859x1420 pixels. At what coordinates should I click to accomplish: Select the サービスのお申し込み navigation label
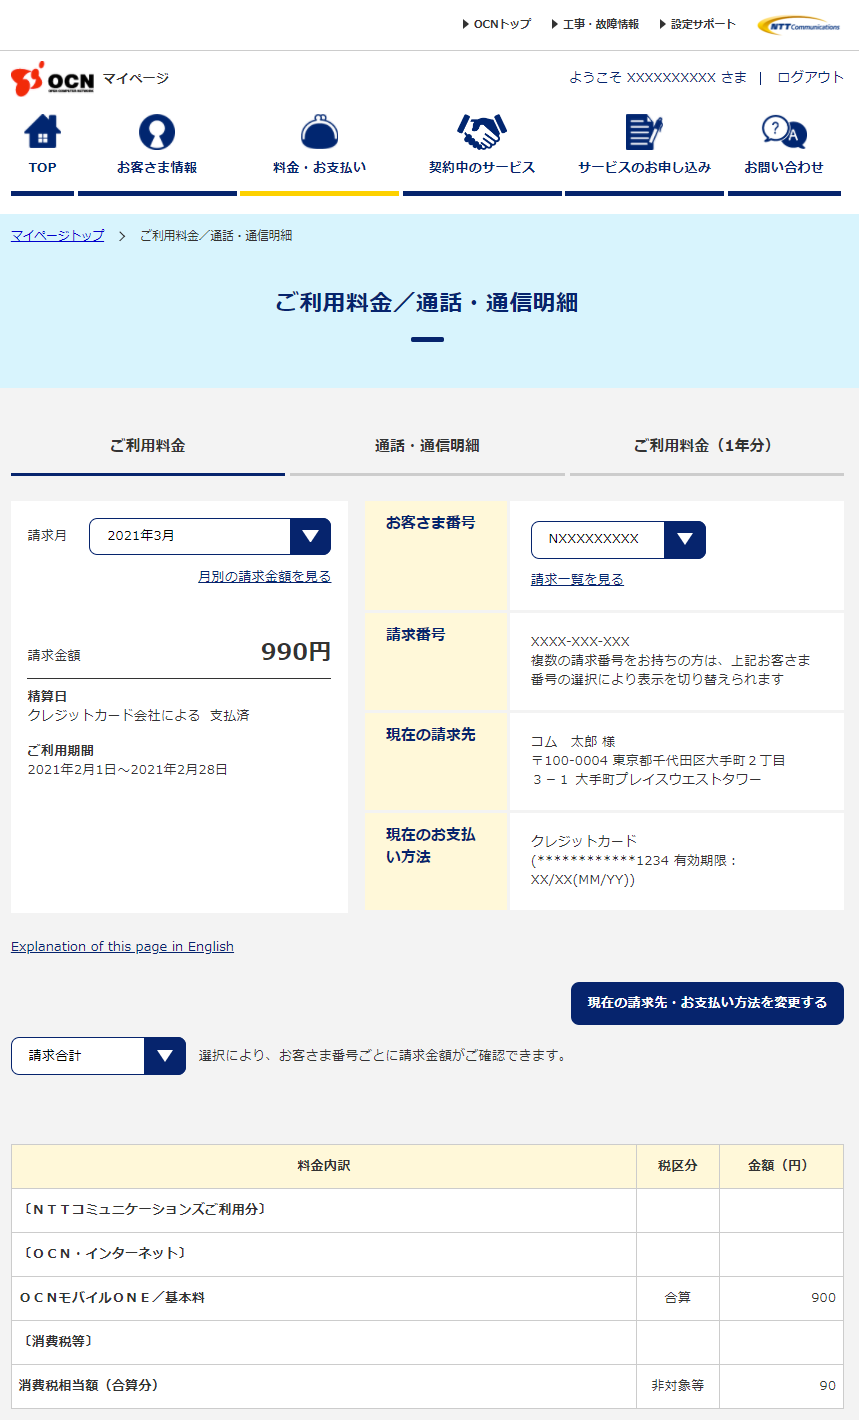point(644,167)
